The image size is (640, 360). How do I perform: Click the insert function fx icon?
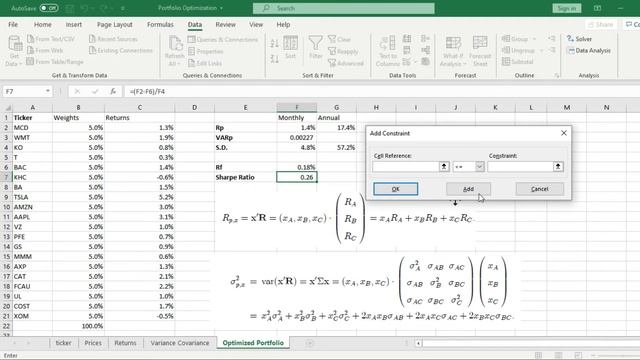tap(113, 91)
